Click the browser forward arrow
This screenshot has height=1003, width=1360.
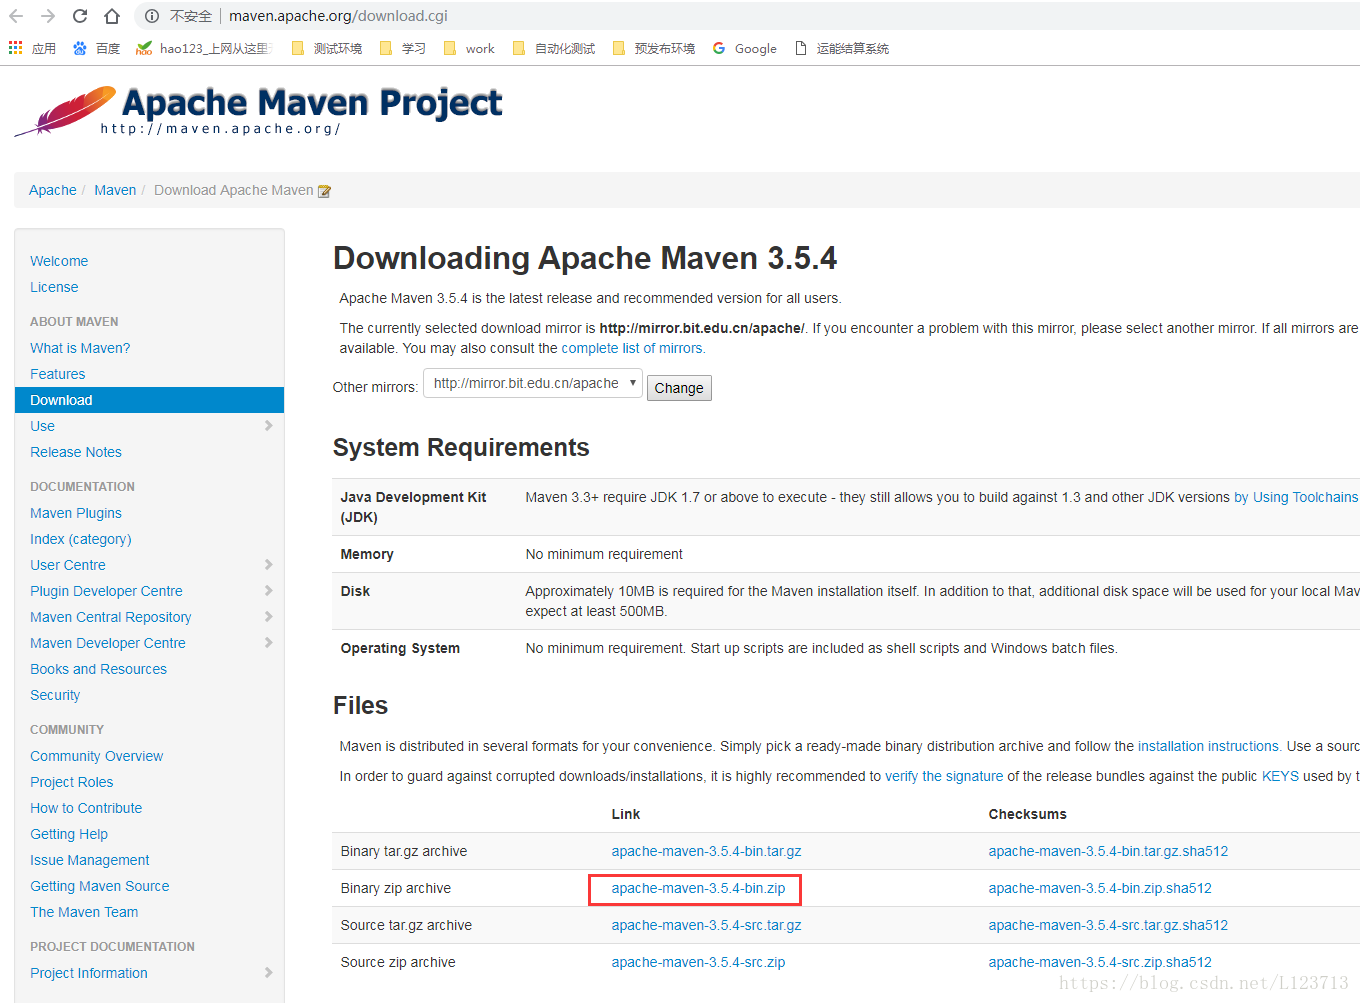[x=48, y=16]
